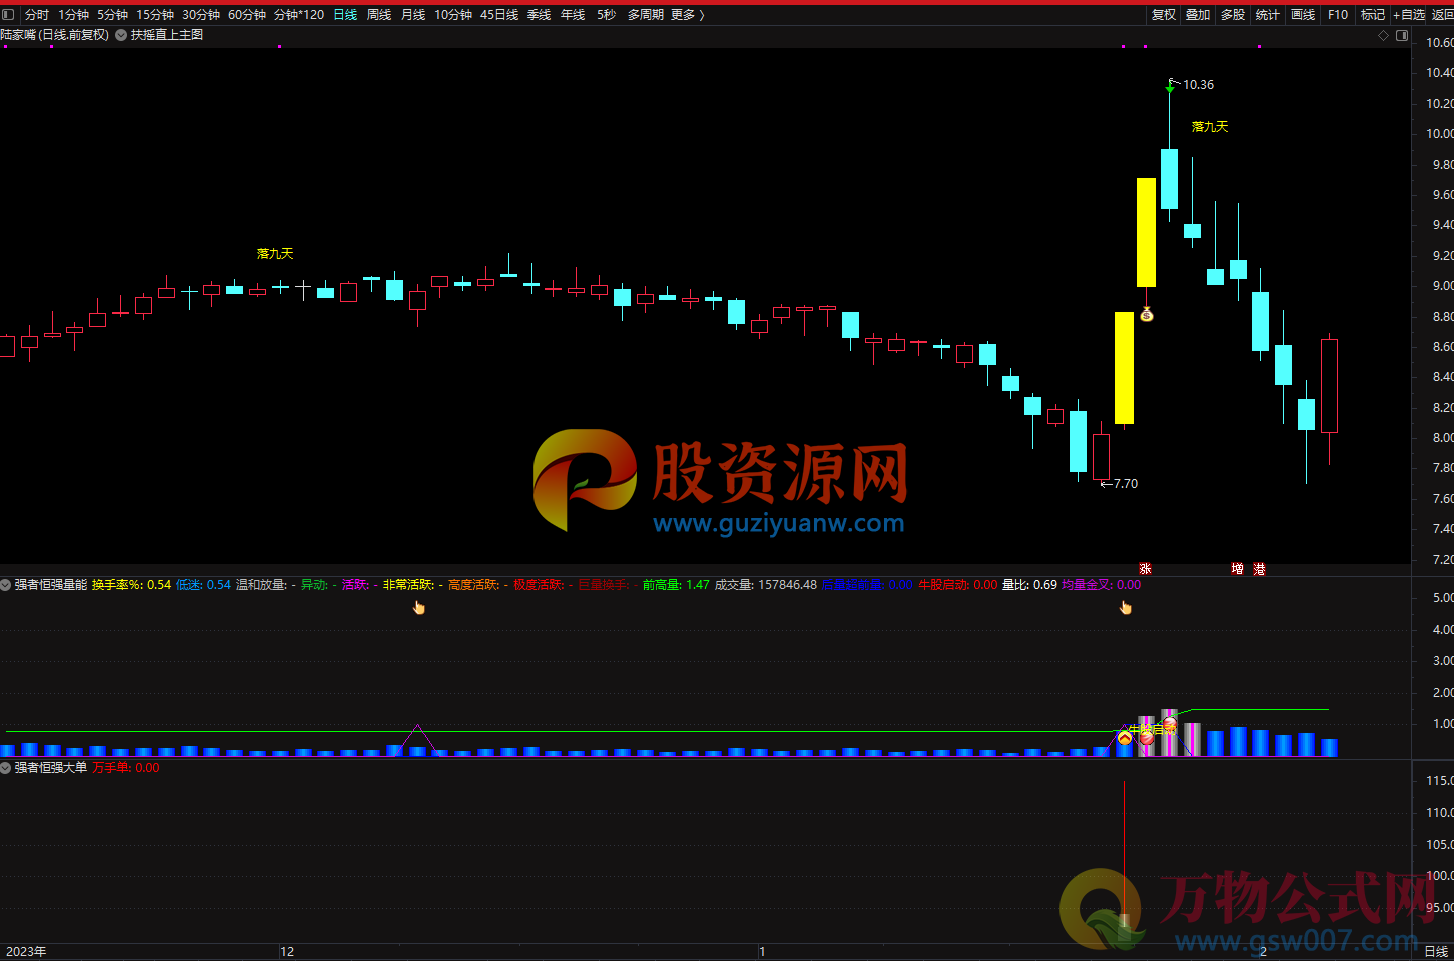Open the 统计 statistics button
This screenshot has width=1454, height=961.
click(x=1267, y=14)
